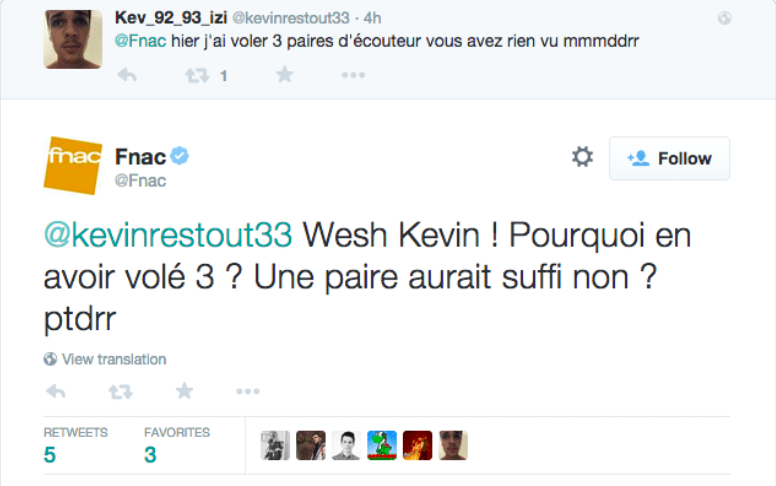Open more options under Fnac's tweet
This screenshot has height=486, width=776.
pyautogui.click(x=248, y=391)
